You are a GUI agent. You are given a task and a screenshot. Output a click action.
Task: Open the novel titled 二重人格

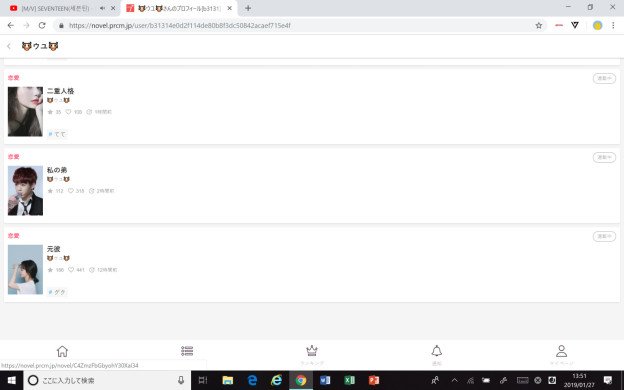(x=60, y=91)
